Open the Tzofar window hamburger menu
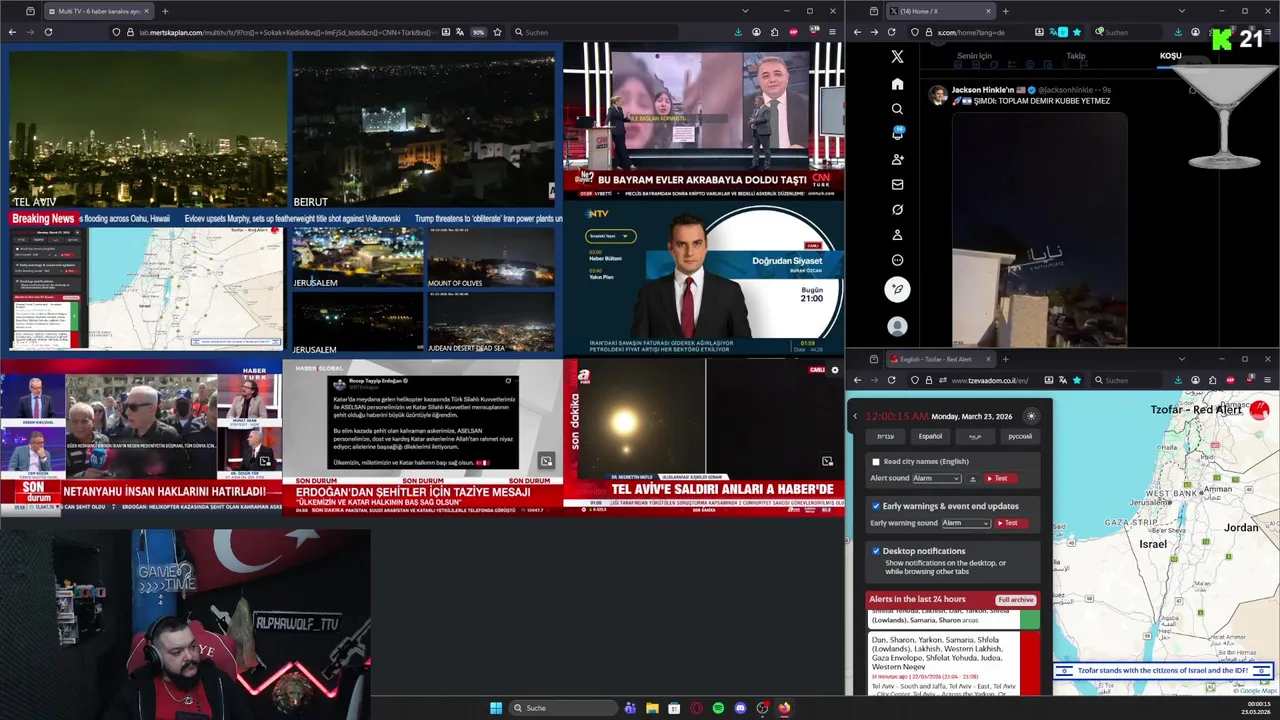Image resolution: width=1280 pixels, height=720 pixels. click(1267, 380)
